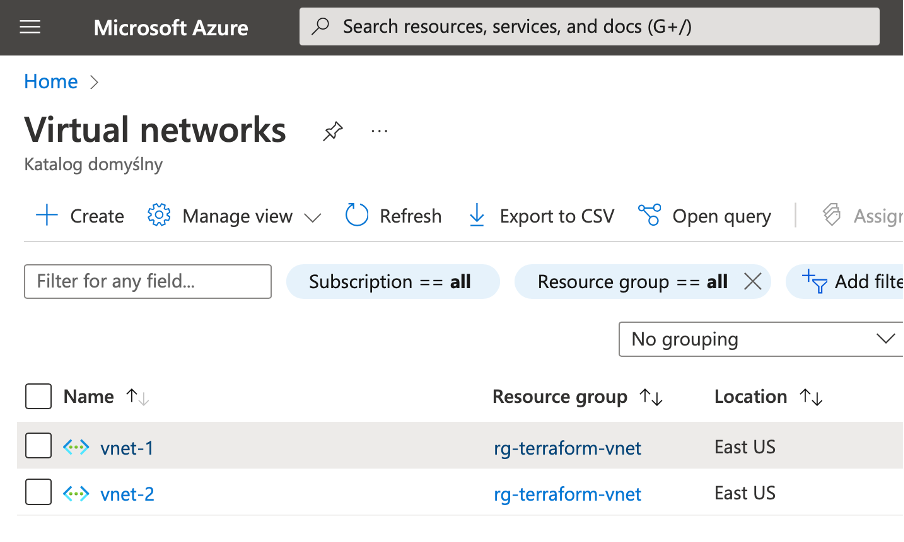This screenshot has width=904, height=542.
Task: Focus the Filter for any field box
Action: (148, 281)
